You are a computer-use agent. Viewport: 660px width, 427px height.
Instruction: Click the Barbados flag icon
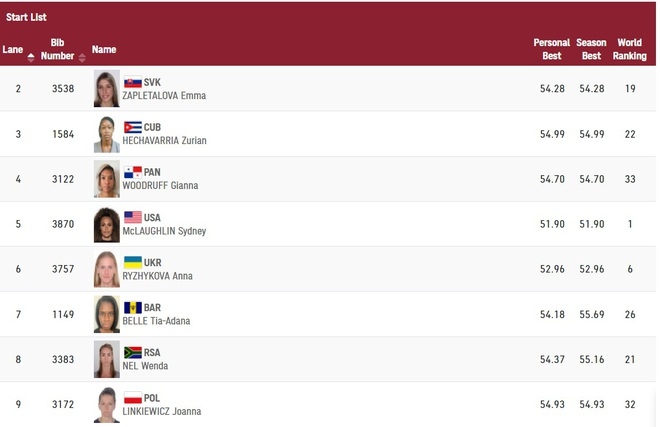coord(132,307)
